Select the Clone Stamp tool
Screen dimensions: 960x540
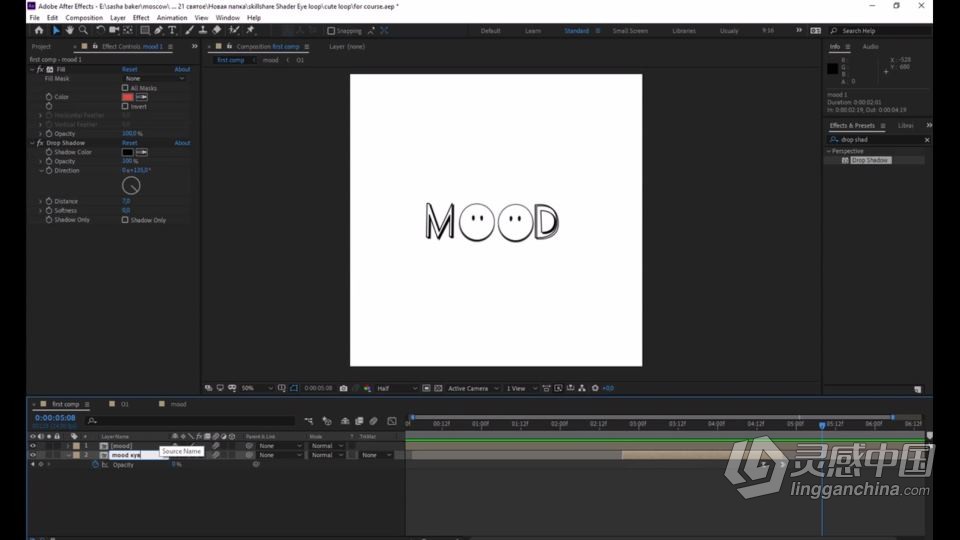(x=203, y=30)
